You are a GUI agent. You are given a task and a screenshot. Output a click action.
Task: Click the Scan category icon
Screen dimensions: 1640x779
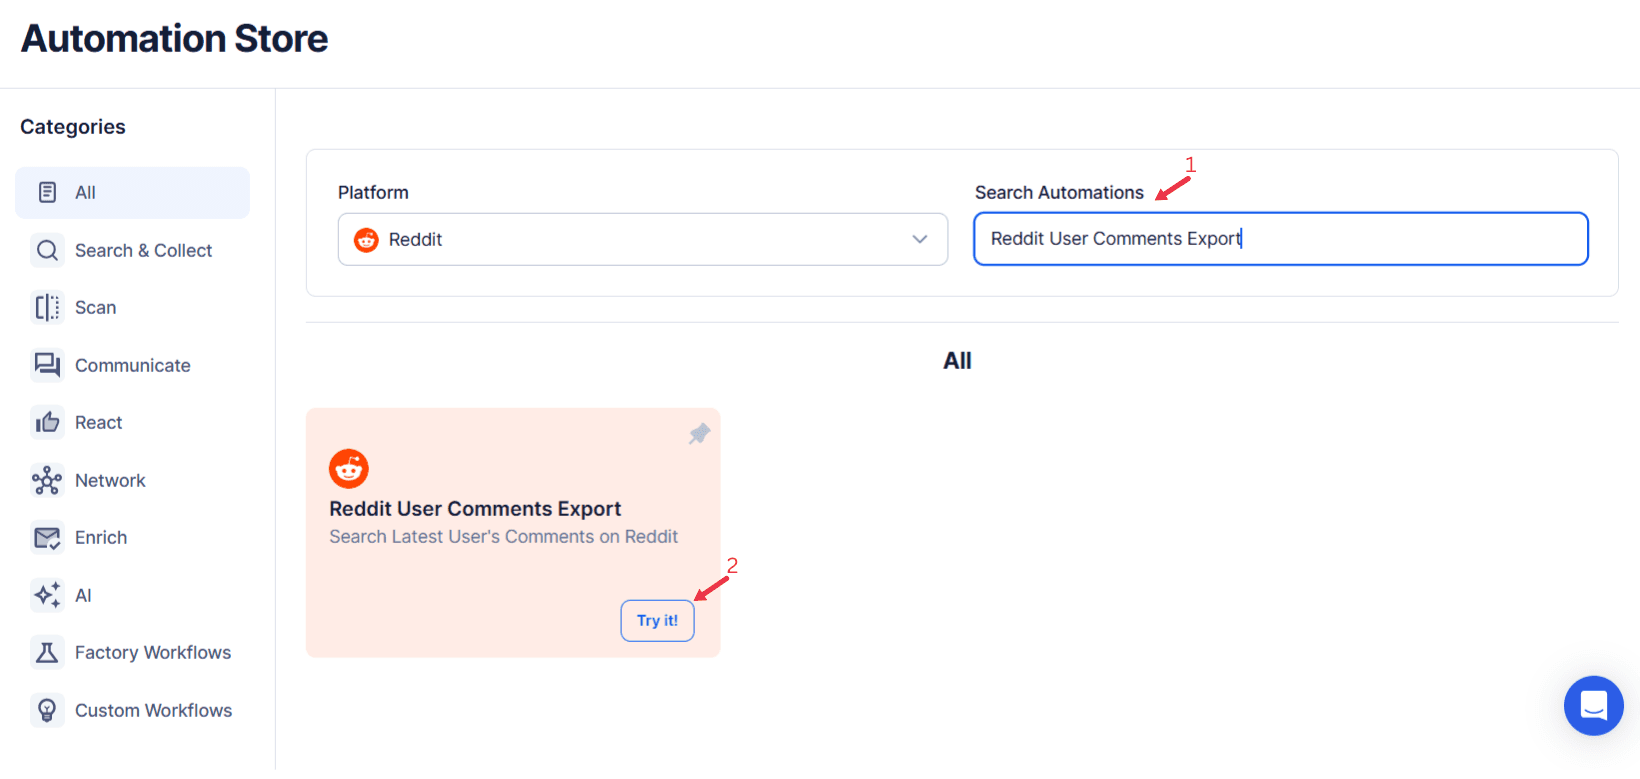47,307
